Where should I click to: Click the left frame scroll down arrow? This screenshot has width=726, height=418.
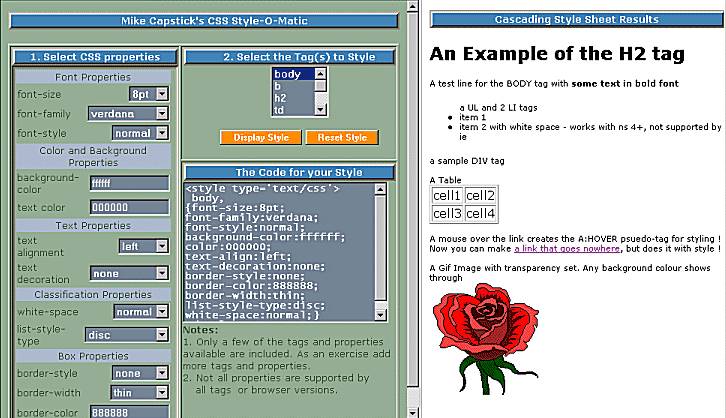click(413, 412)
